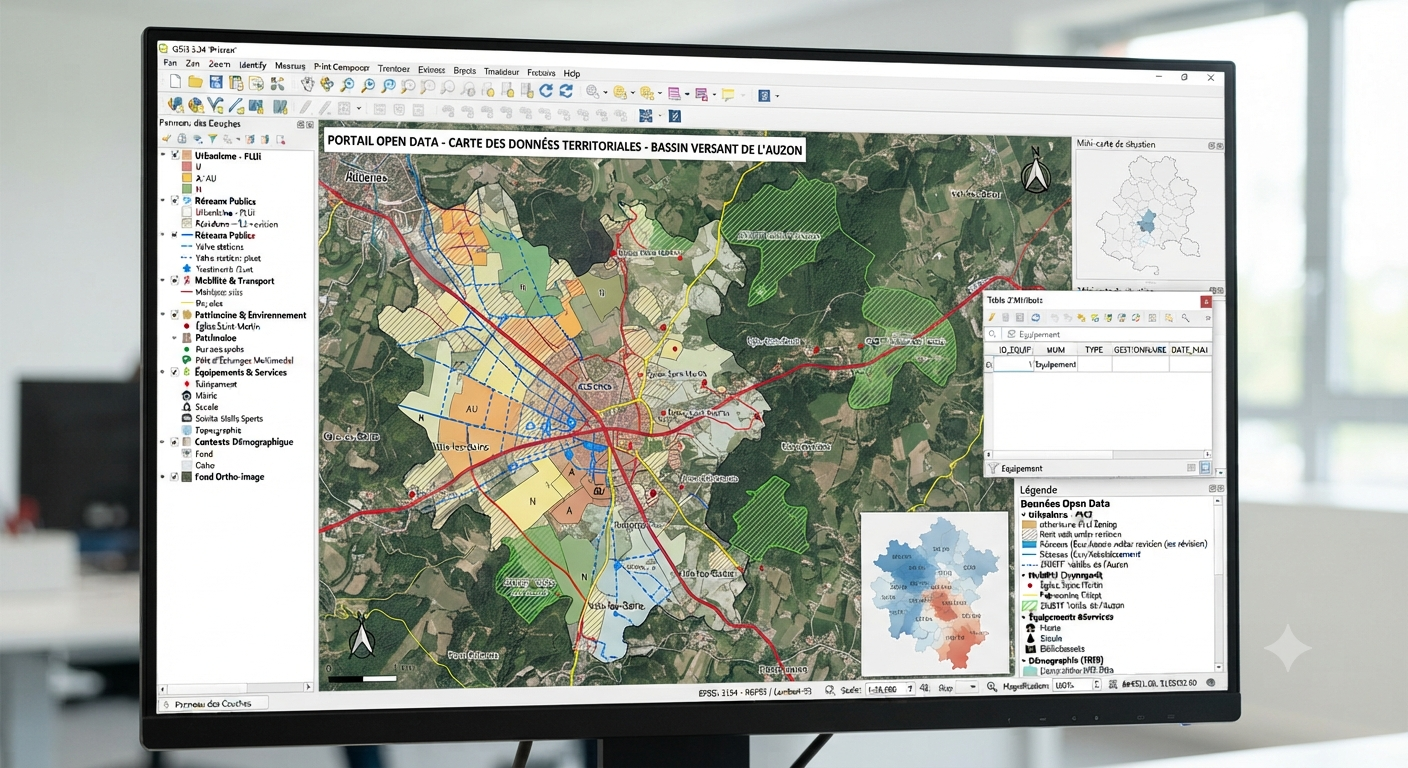Sort by the DATE_MAJ column header
This screenshot has width=1408, height=768.
(1189, 350)
